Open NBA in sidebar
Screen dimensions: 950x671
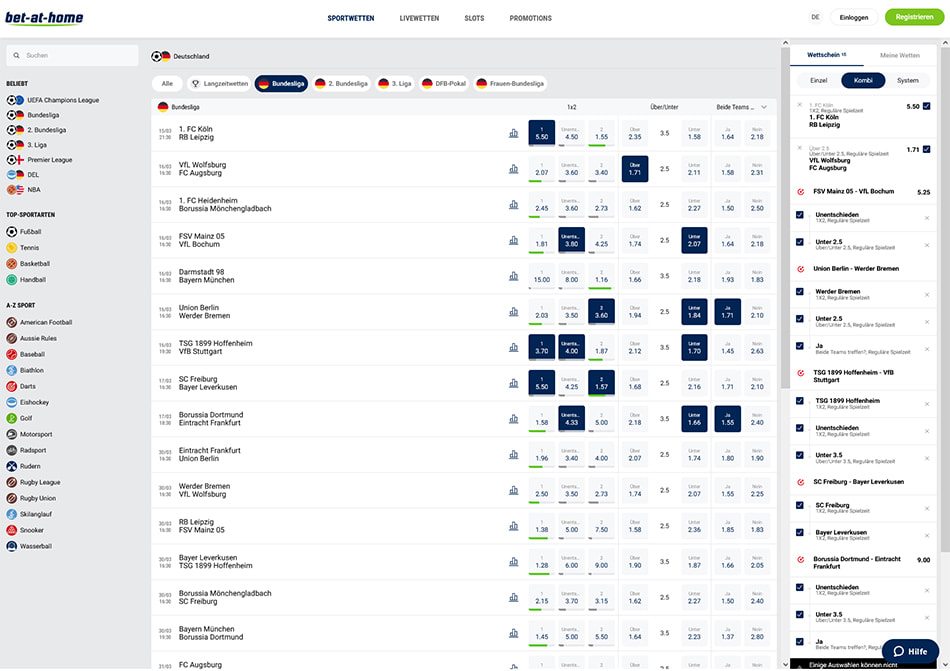pyautogui.click(x=24, y=190)
